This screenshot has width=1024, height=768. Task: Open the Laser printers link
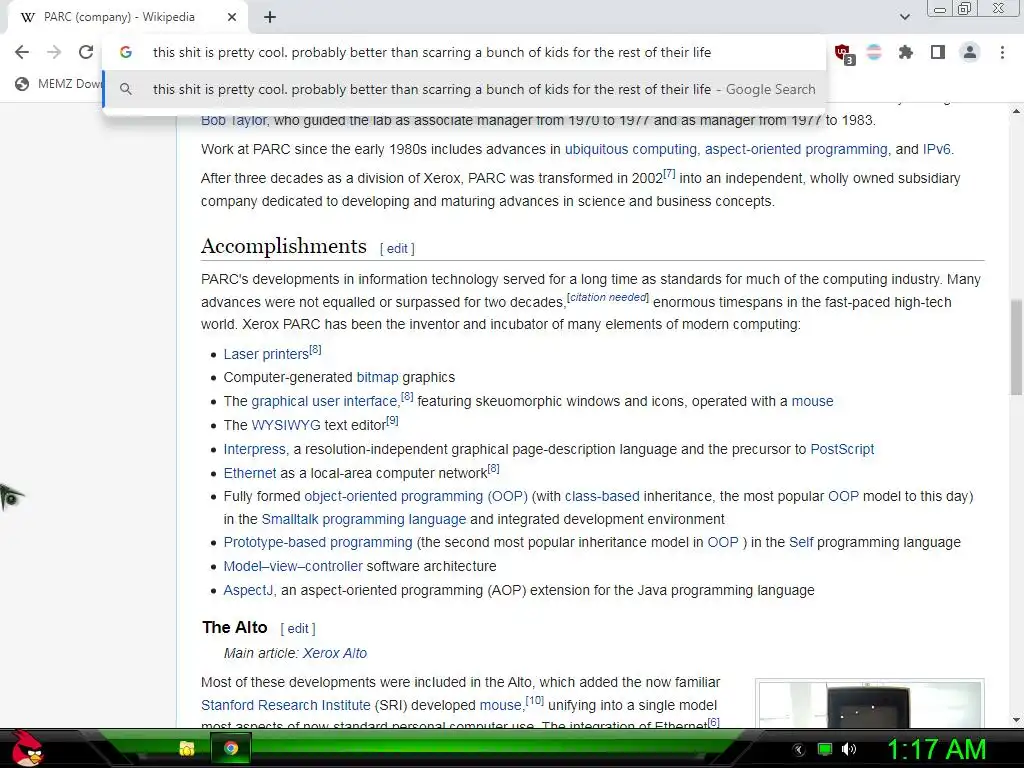[x=266, y=354]
